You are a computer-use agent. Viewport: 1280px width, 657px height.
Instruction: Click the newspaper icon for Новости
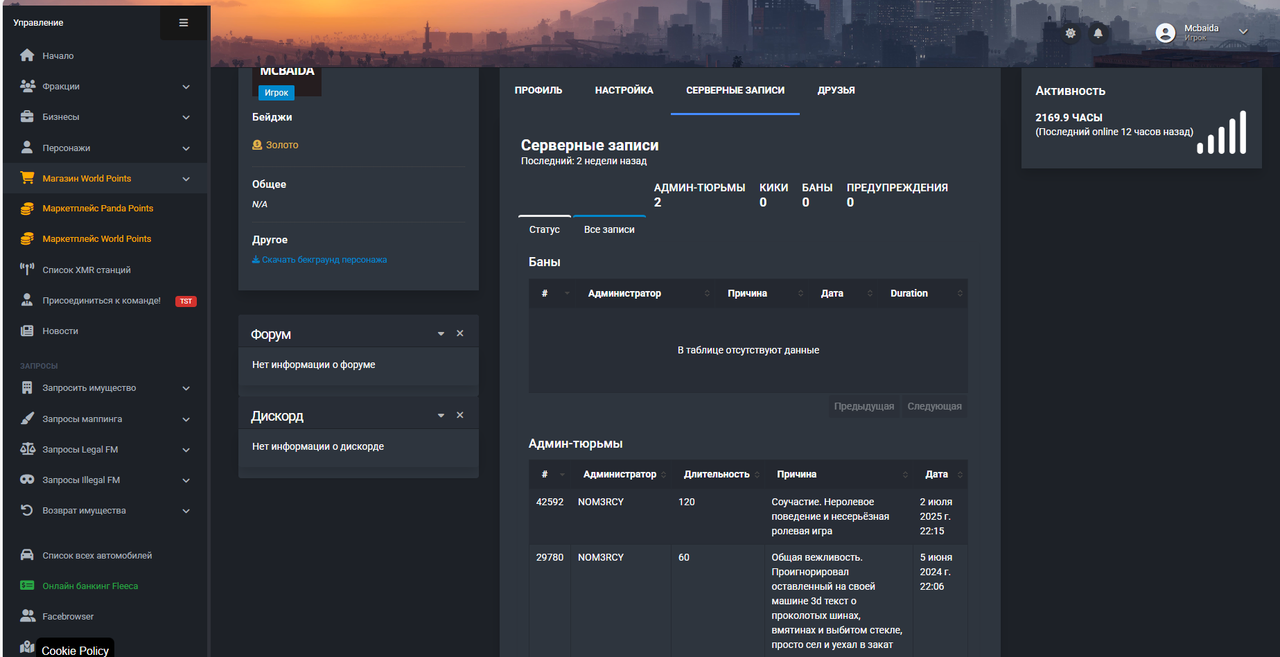tap(27, 331)
